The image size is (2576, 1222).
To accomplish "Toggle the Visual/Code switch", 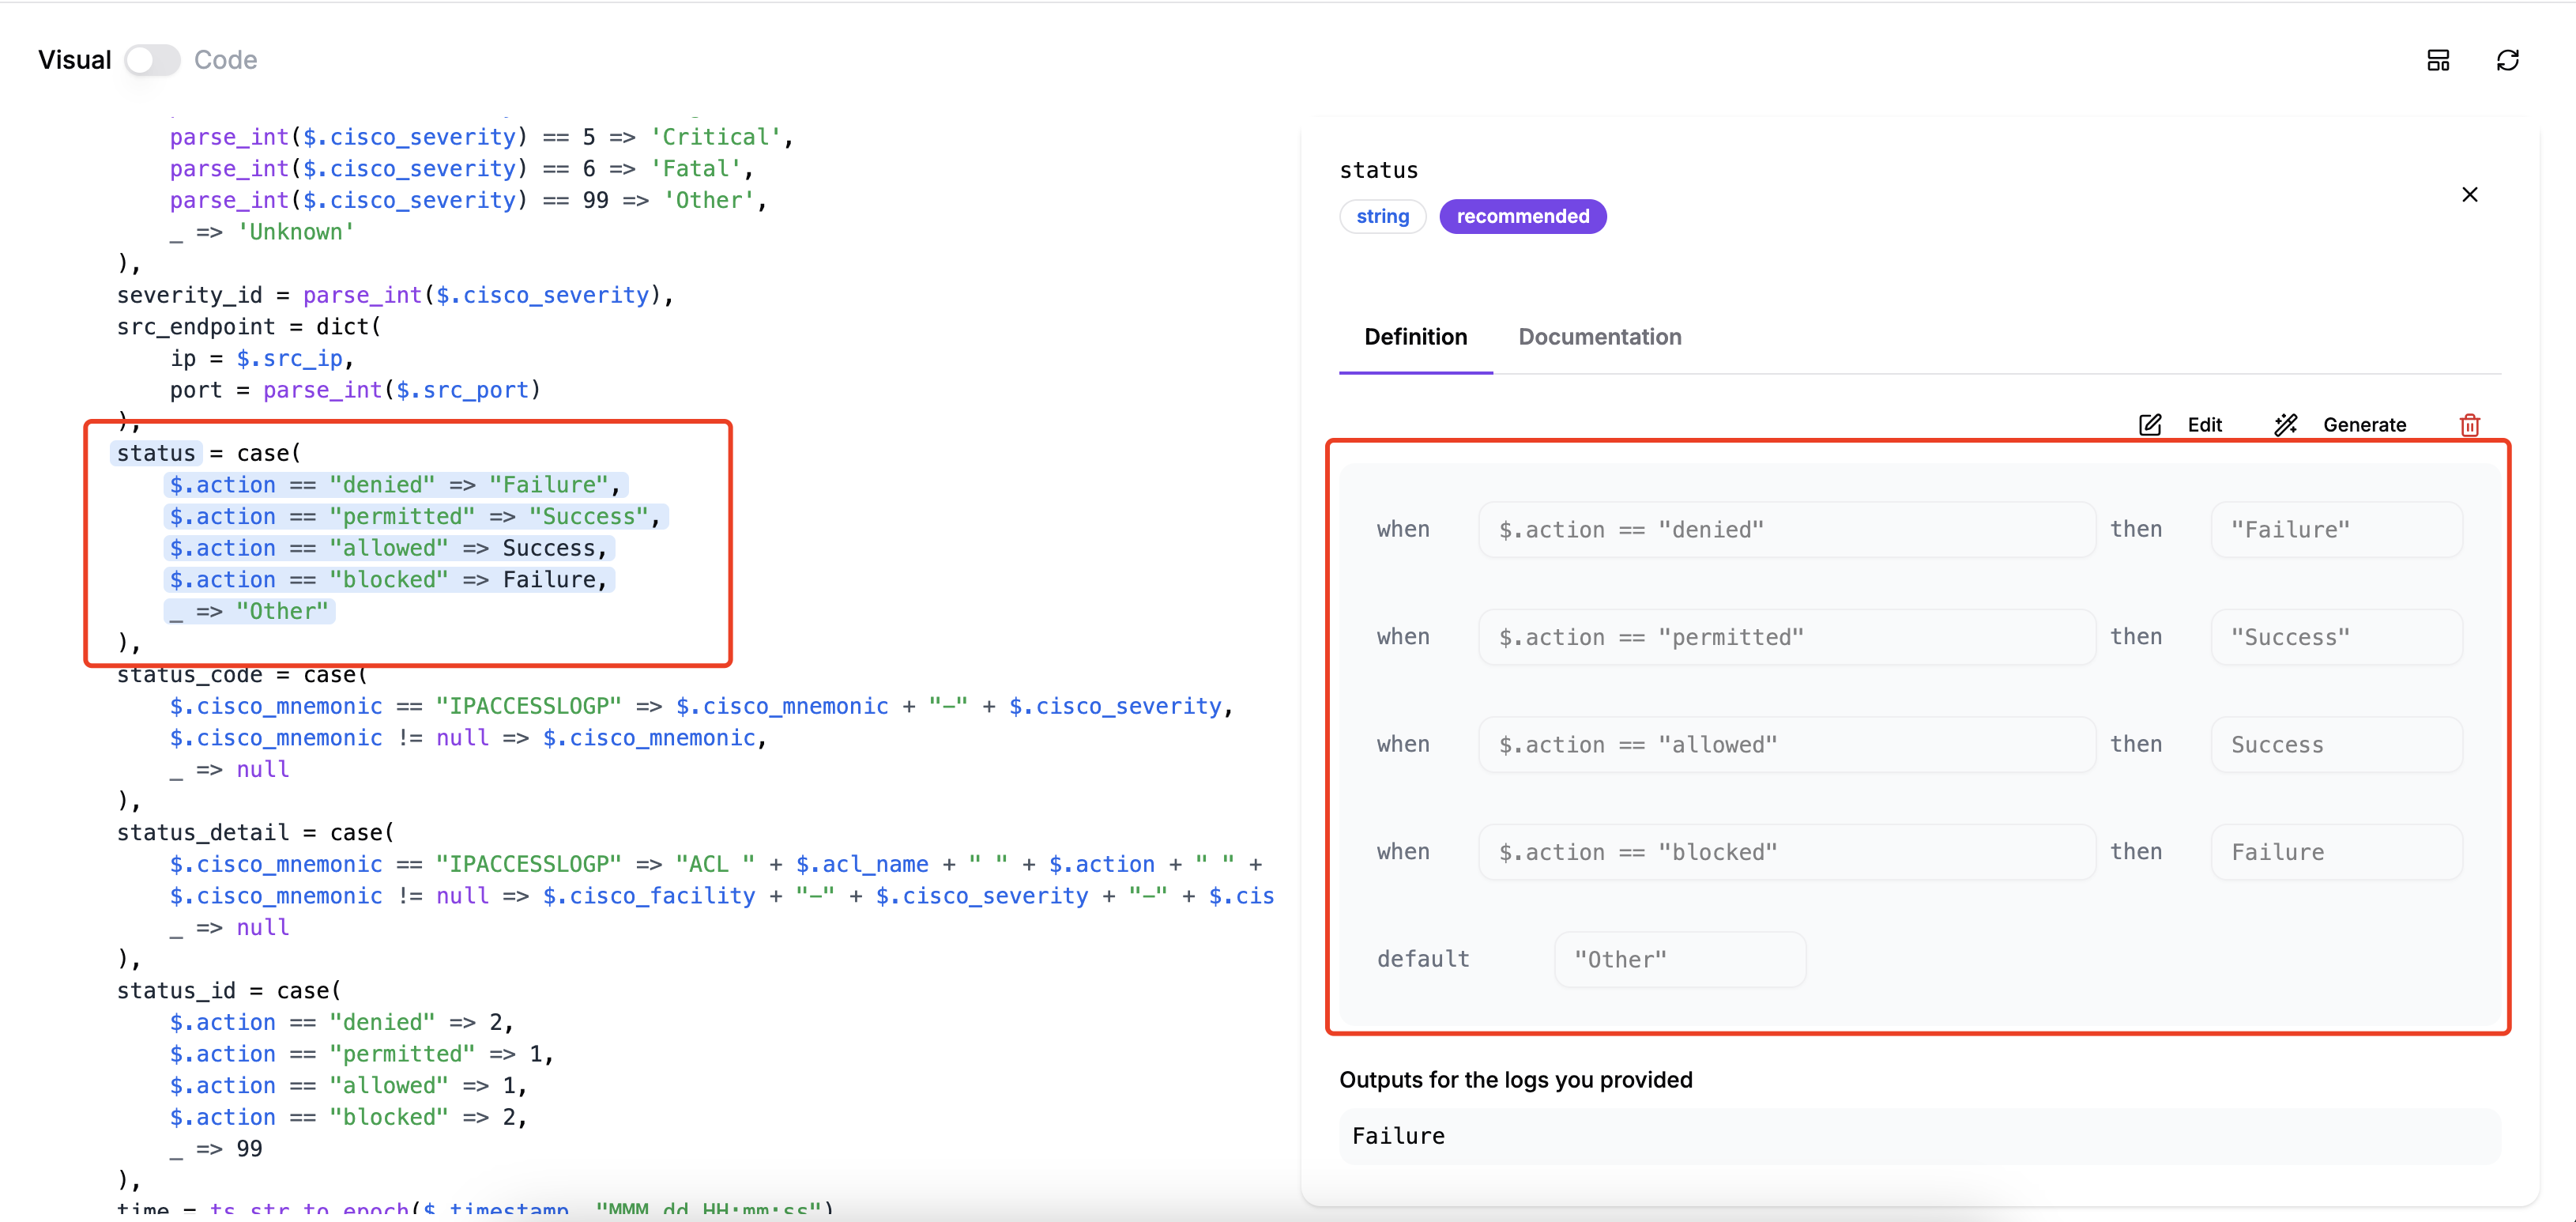I will coord(152,60).
